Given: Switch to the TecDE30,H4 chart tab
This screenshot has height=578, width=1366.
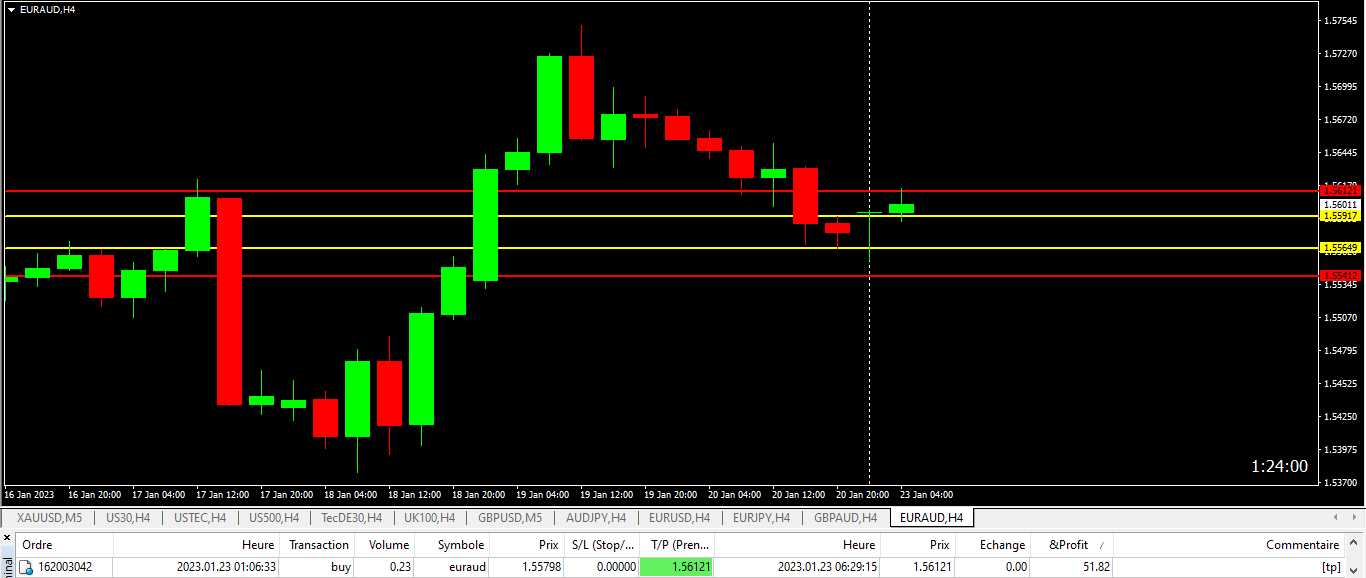Looking at the screenshot, I should click(352, 517).
